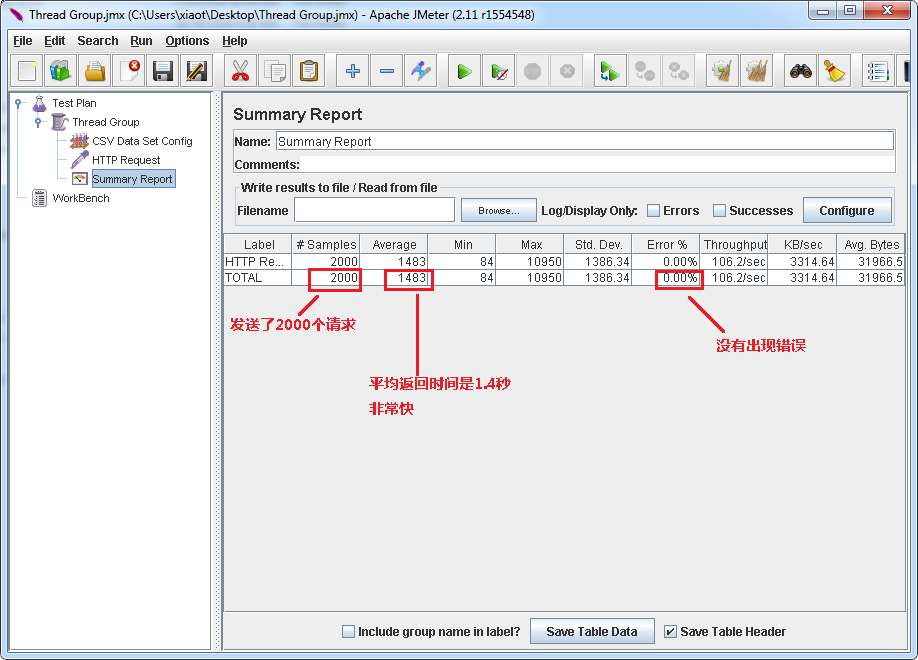Click the Clear All broom icon
The height and width of the screenshot is (660, 918).
click(x=833, y=71)
